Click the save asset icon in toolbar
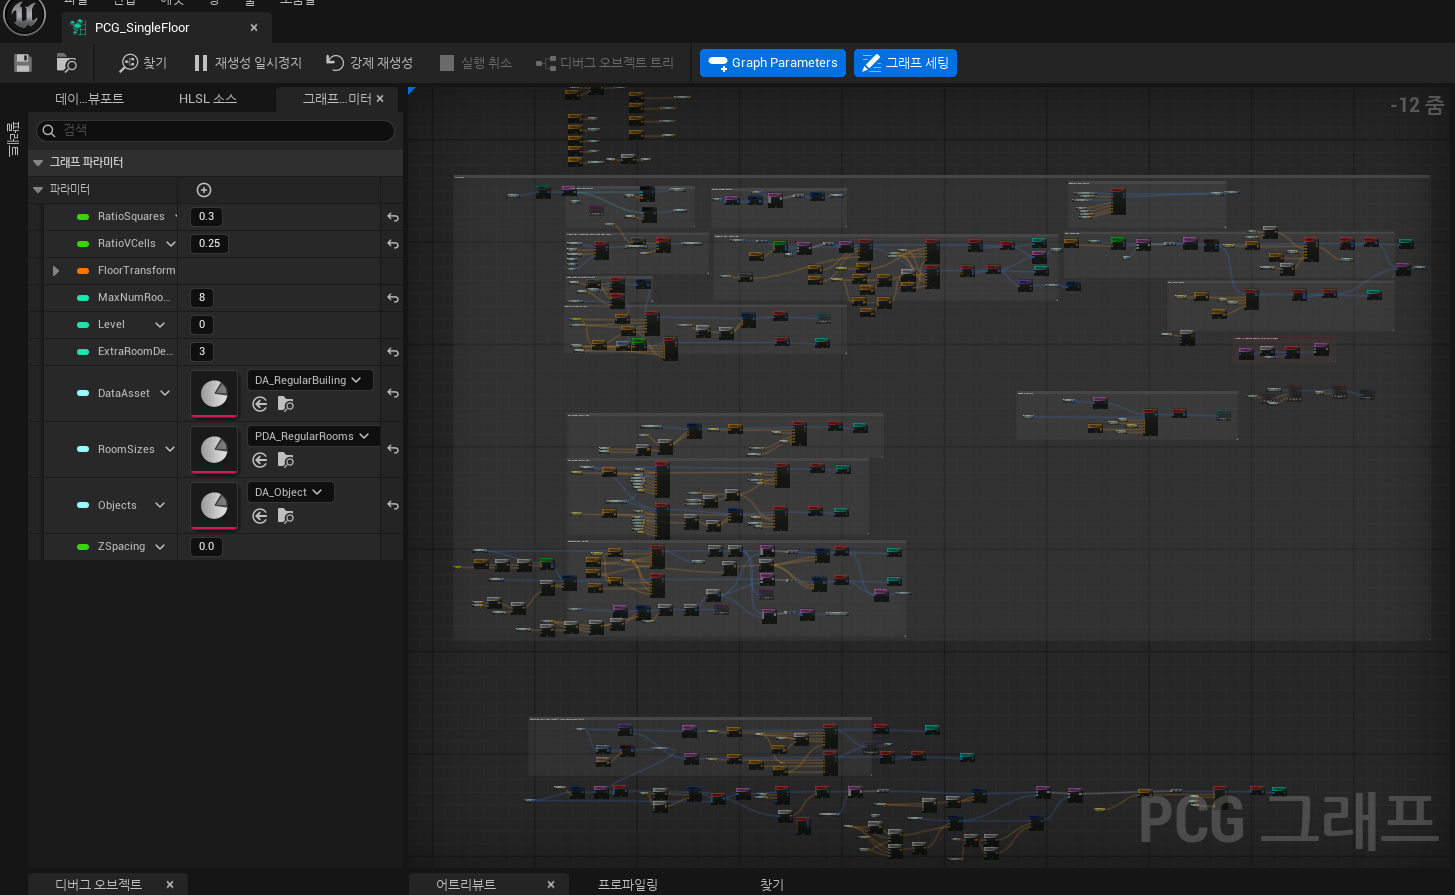 pos(23,63)
